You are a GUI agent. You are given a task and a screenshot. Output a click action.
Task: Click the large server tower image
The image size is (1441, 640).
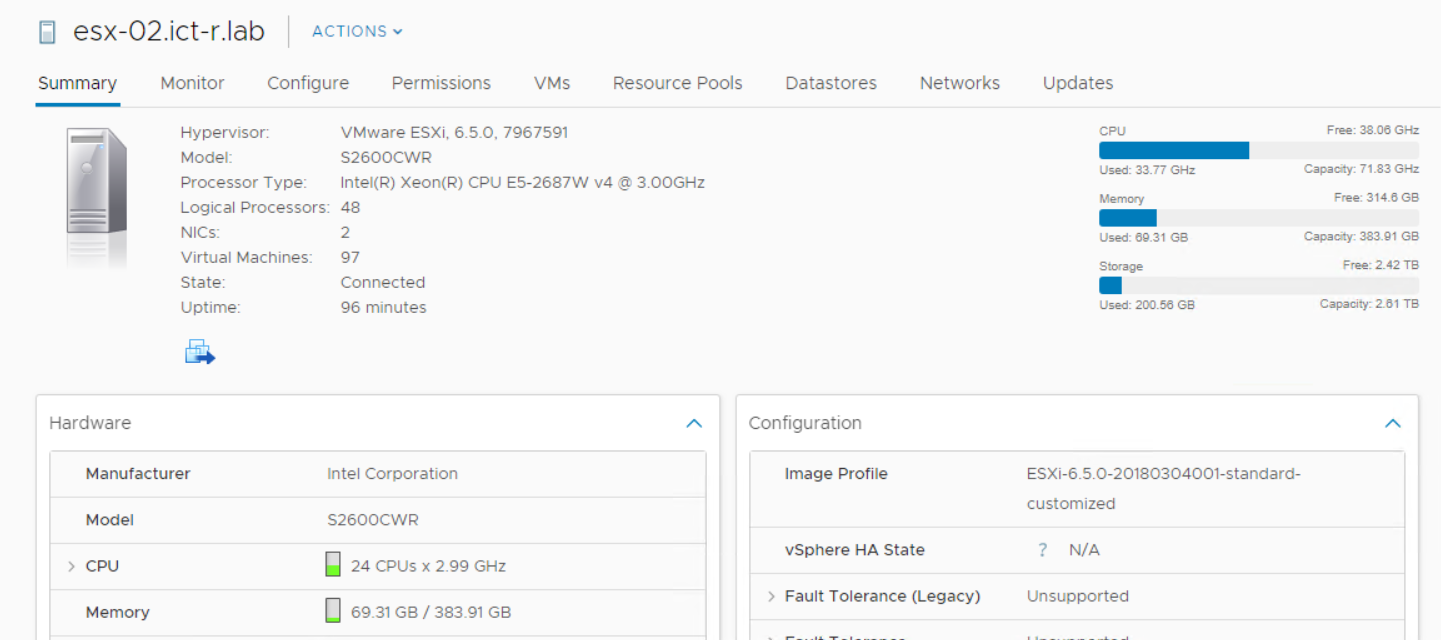(97, 196)
